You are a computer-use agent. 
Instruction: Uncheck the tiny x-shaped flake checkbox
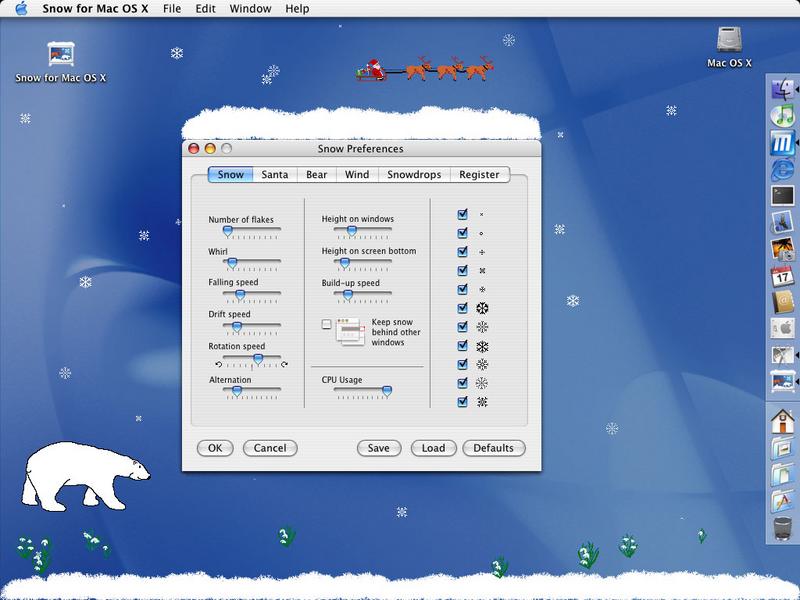[463, 214]
